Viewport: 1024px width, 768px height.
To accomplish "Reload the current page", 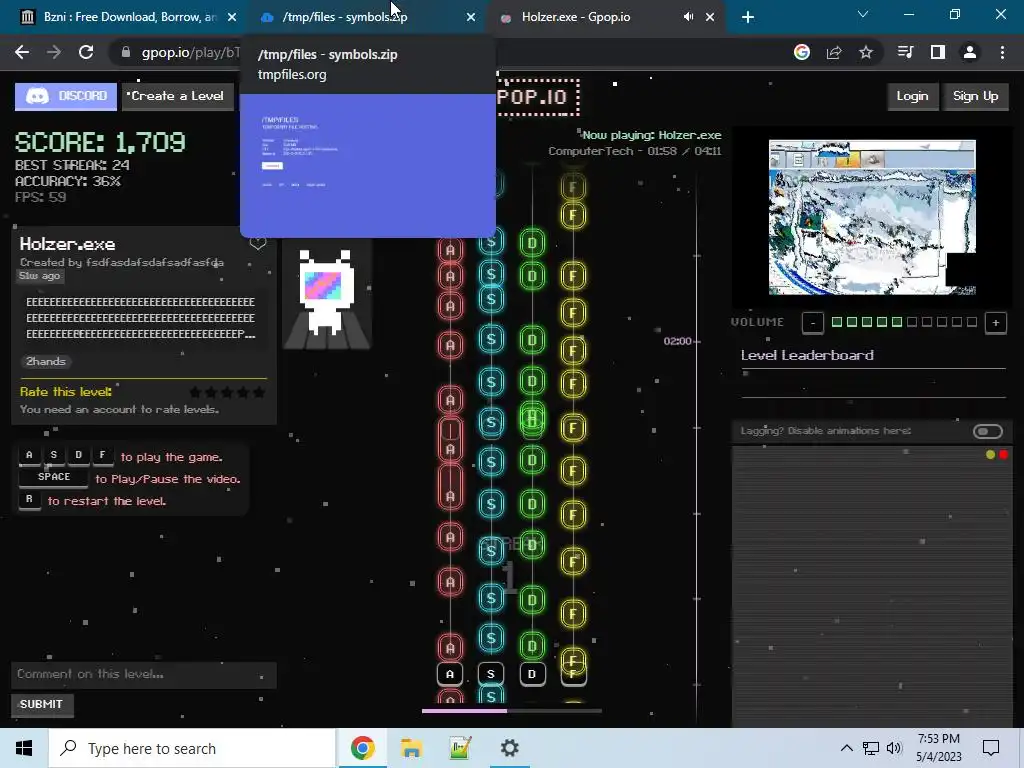I will (86, 52).
